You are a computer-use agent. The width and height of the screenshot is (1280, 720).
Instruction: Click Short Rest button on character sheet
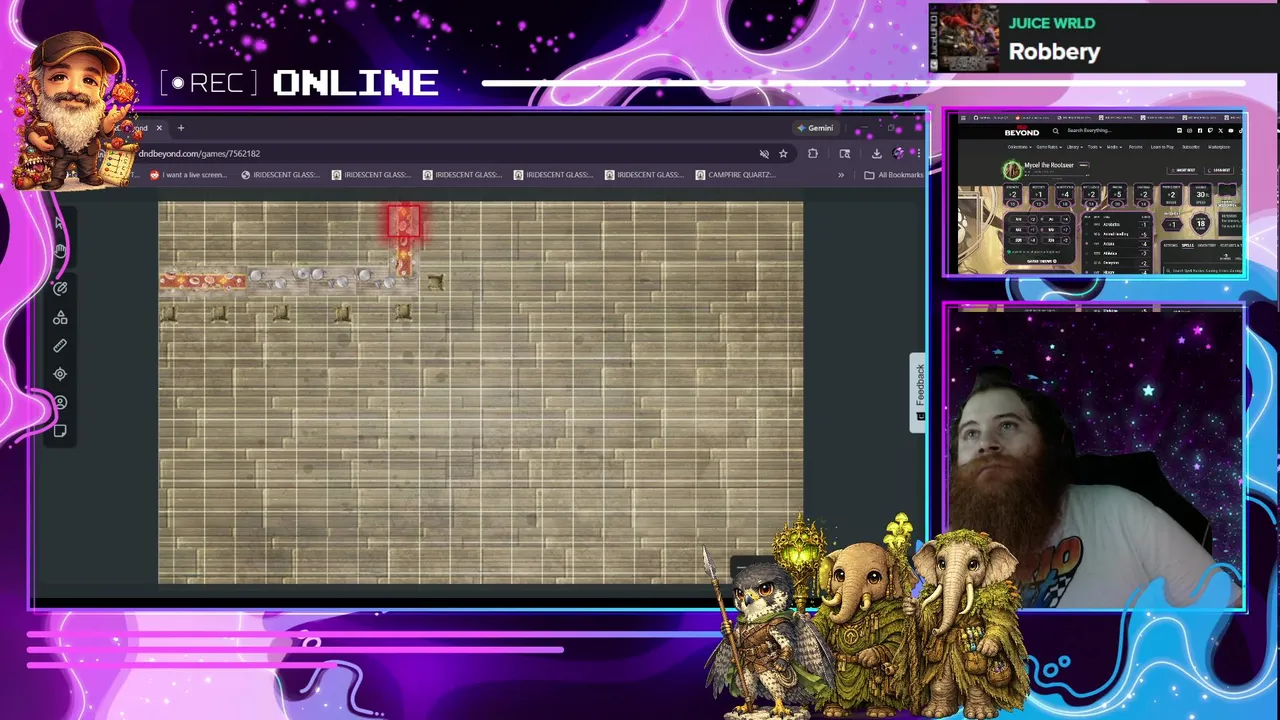point(1182,170)
